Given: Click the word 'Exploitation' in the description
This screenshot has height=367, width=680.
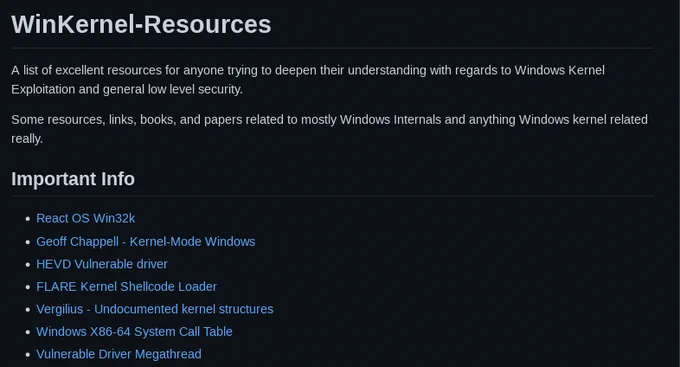Looking at the screenshot, I should click(43, 89).
